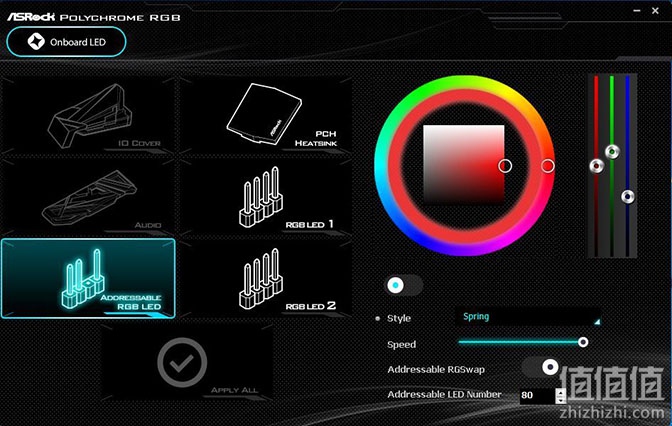Image resolution: width=672 pixels, height=426 pixels.
Task: Decrease the Addressable LED Number with down arrow
Action: click(561, 400)
